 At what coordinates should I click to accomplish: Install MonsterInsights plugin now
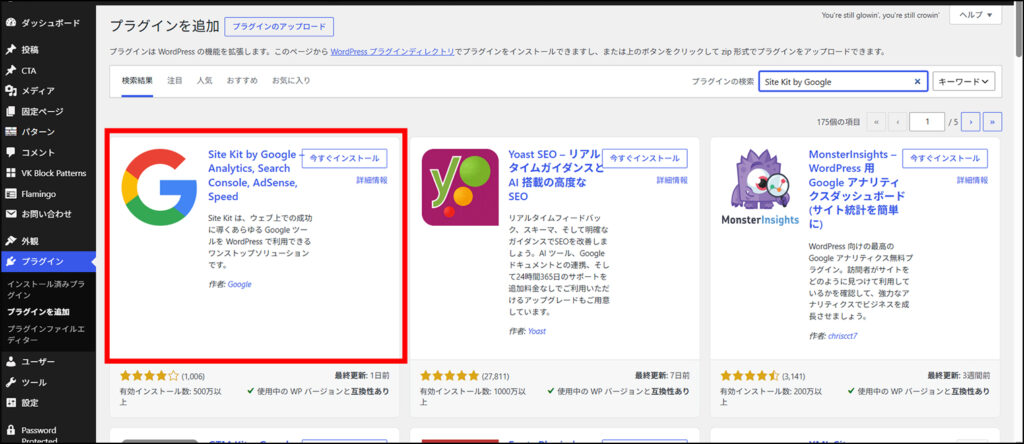(945, 159)
